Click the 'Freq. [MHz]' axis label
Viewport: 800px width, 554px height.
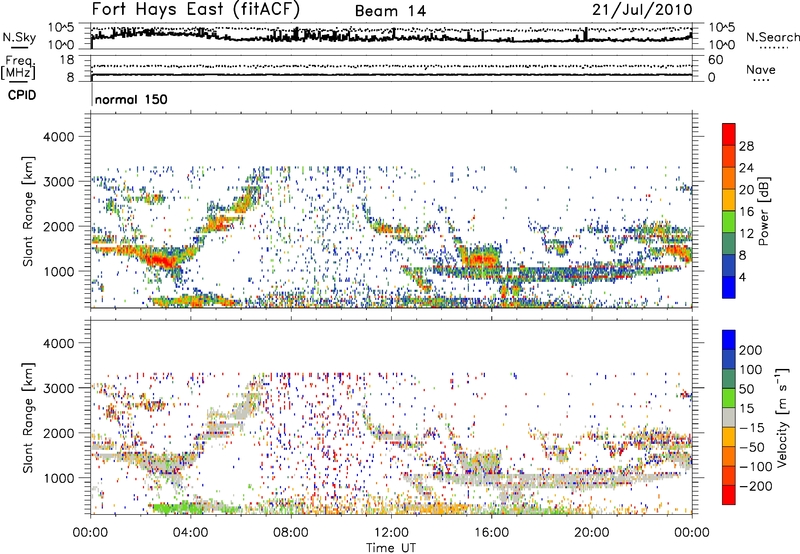click(18, 68)
